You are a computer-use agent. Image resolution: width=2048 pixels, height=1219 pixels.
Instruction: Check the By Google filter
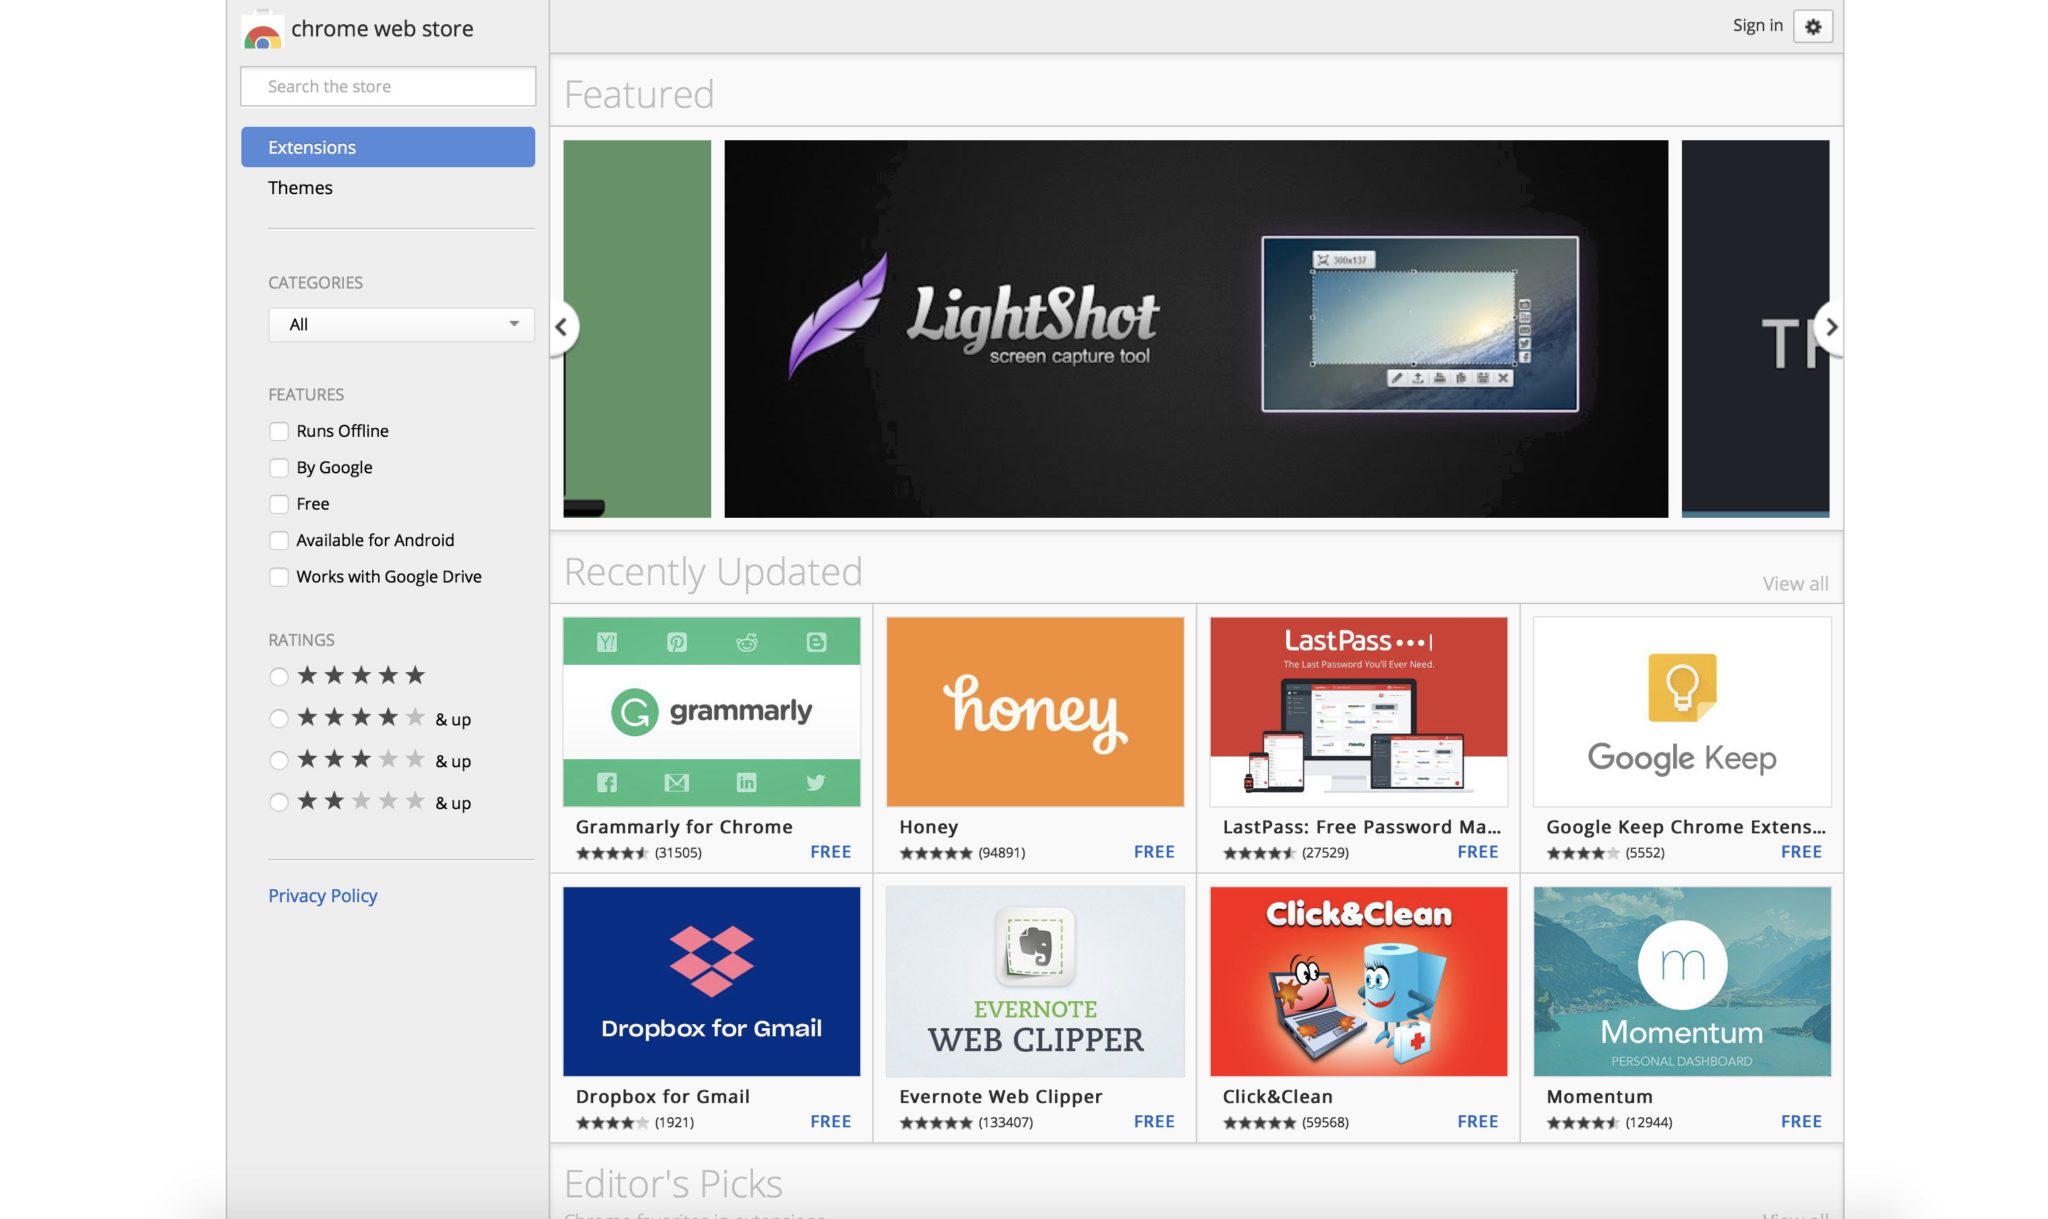279,468
